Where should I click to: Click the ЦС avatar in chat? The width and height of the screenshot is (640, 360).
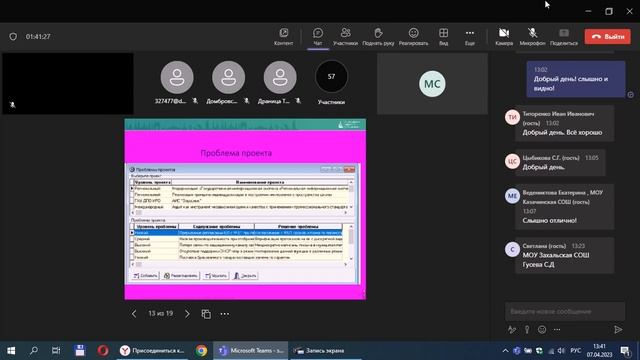pyautogui.click(x=512, y=161)
